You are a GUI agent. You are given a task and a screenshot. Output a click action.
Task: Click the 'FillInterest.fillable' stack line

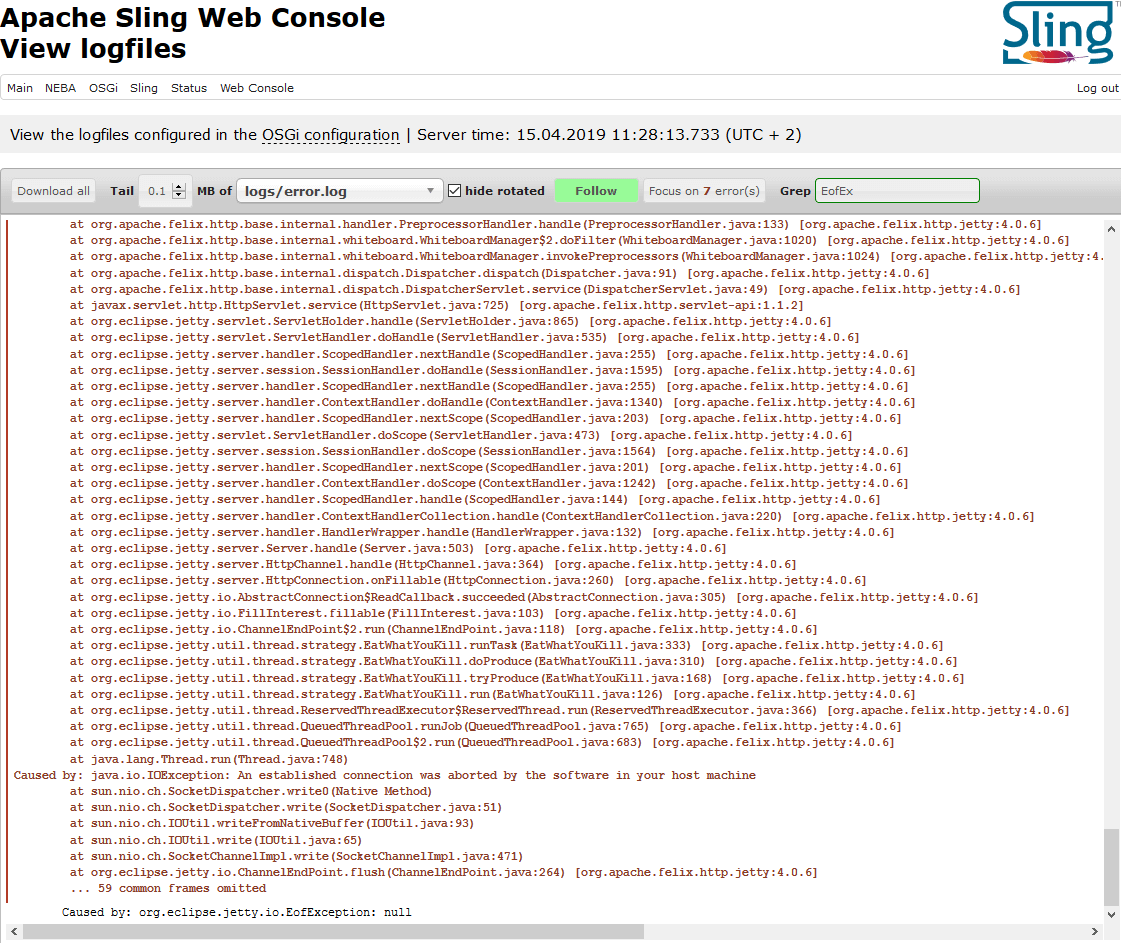(x=433, y=613)
